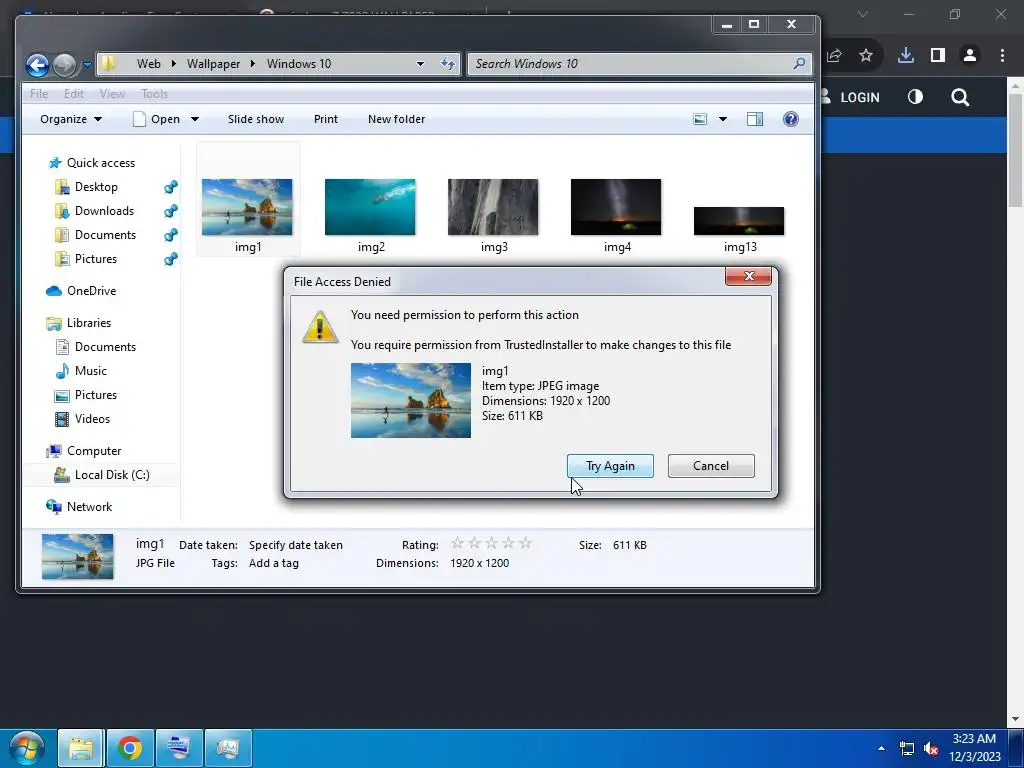Open the Windows Start orb
The image size is (1024, 768).
27,748
